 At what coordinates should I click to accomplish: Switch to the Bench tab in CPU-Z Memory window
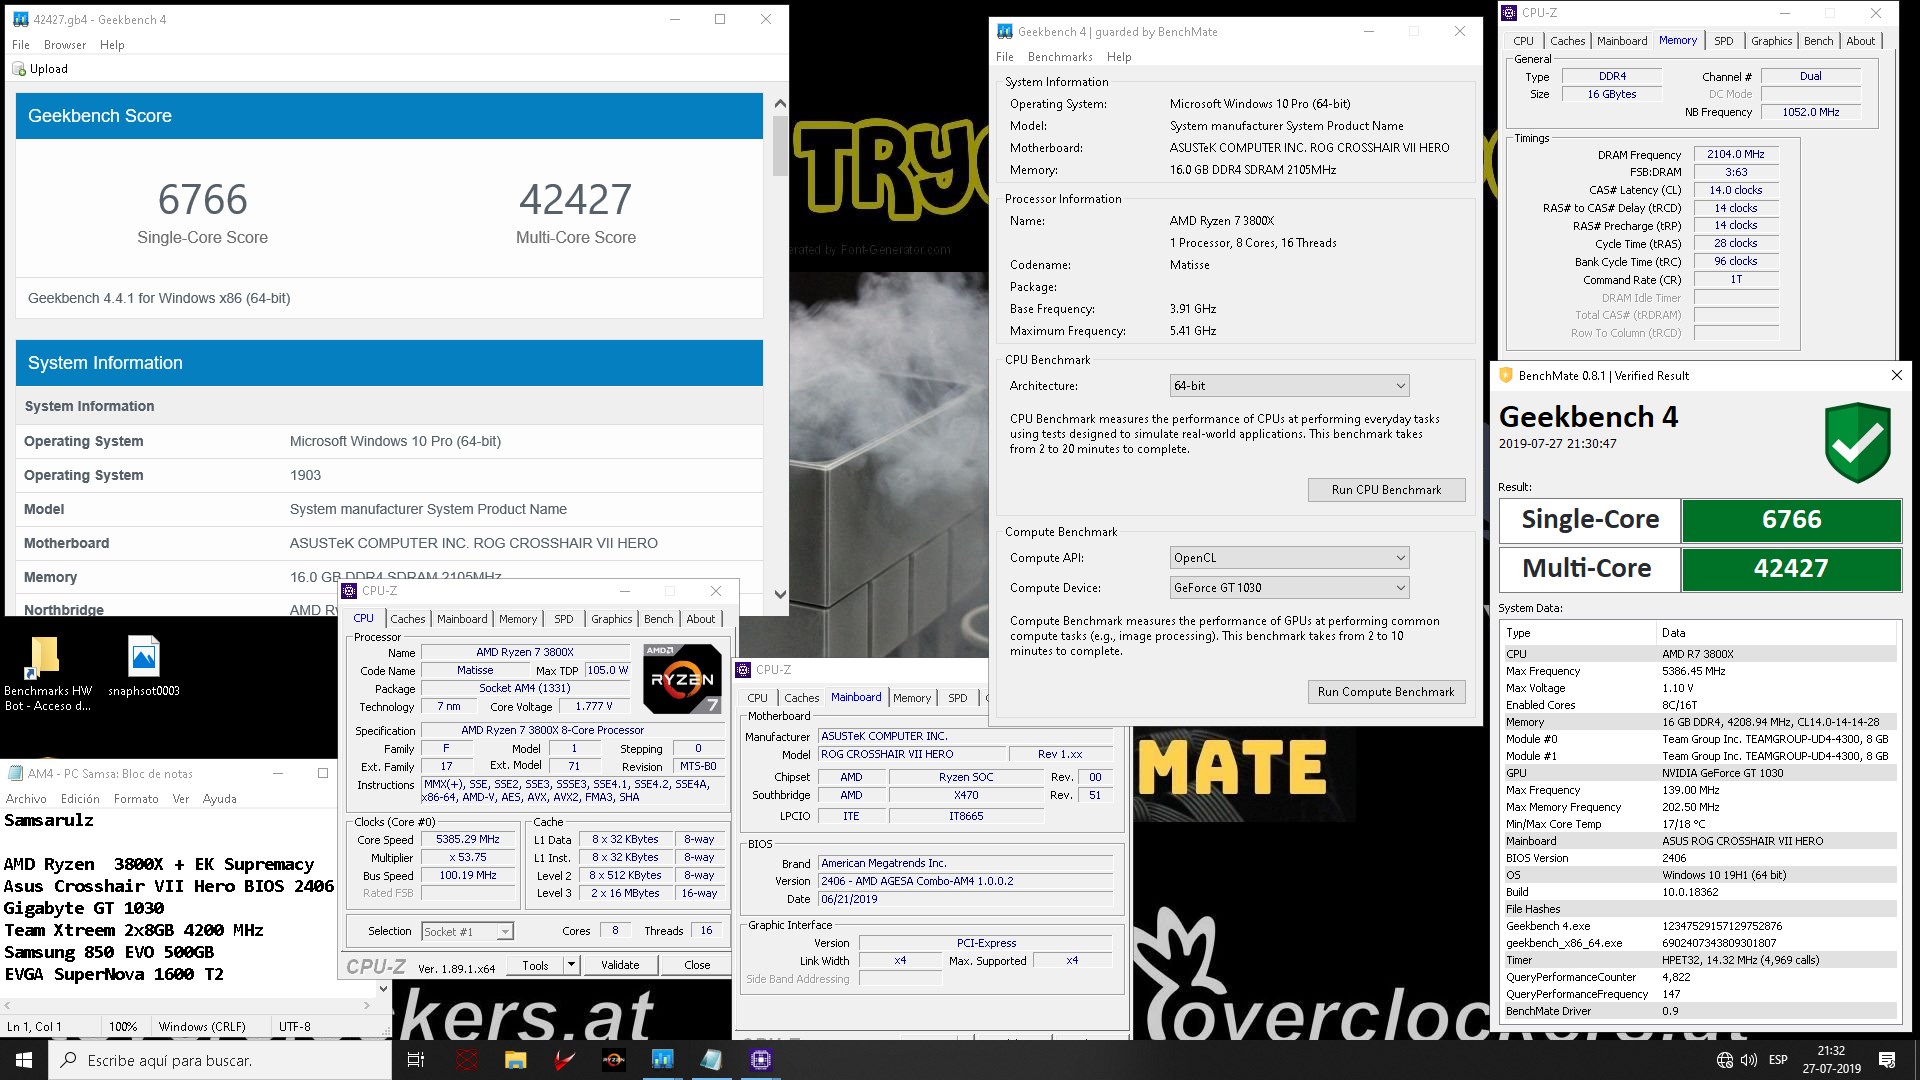click(x=1818, y=41)
